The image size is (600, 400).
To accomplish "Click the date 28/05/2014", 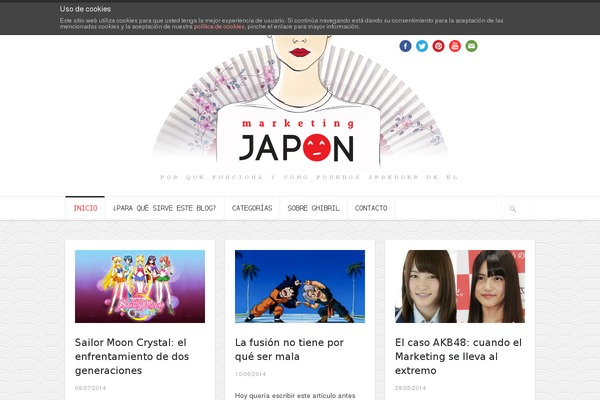I will 410,388.
